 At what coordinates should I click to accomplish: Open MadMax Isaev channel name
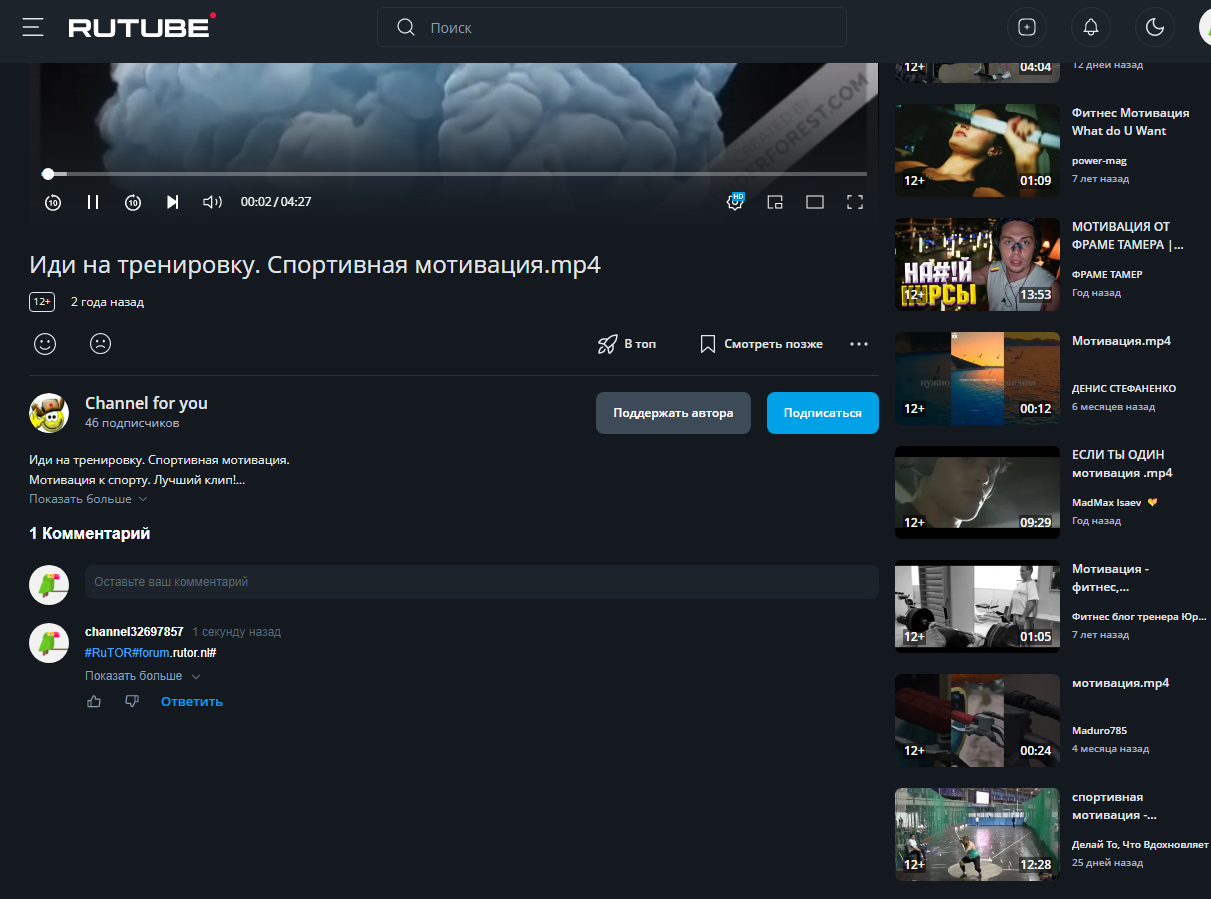click(x=1108, y=502)
